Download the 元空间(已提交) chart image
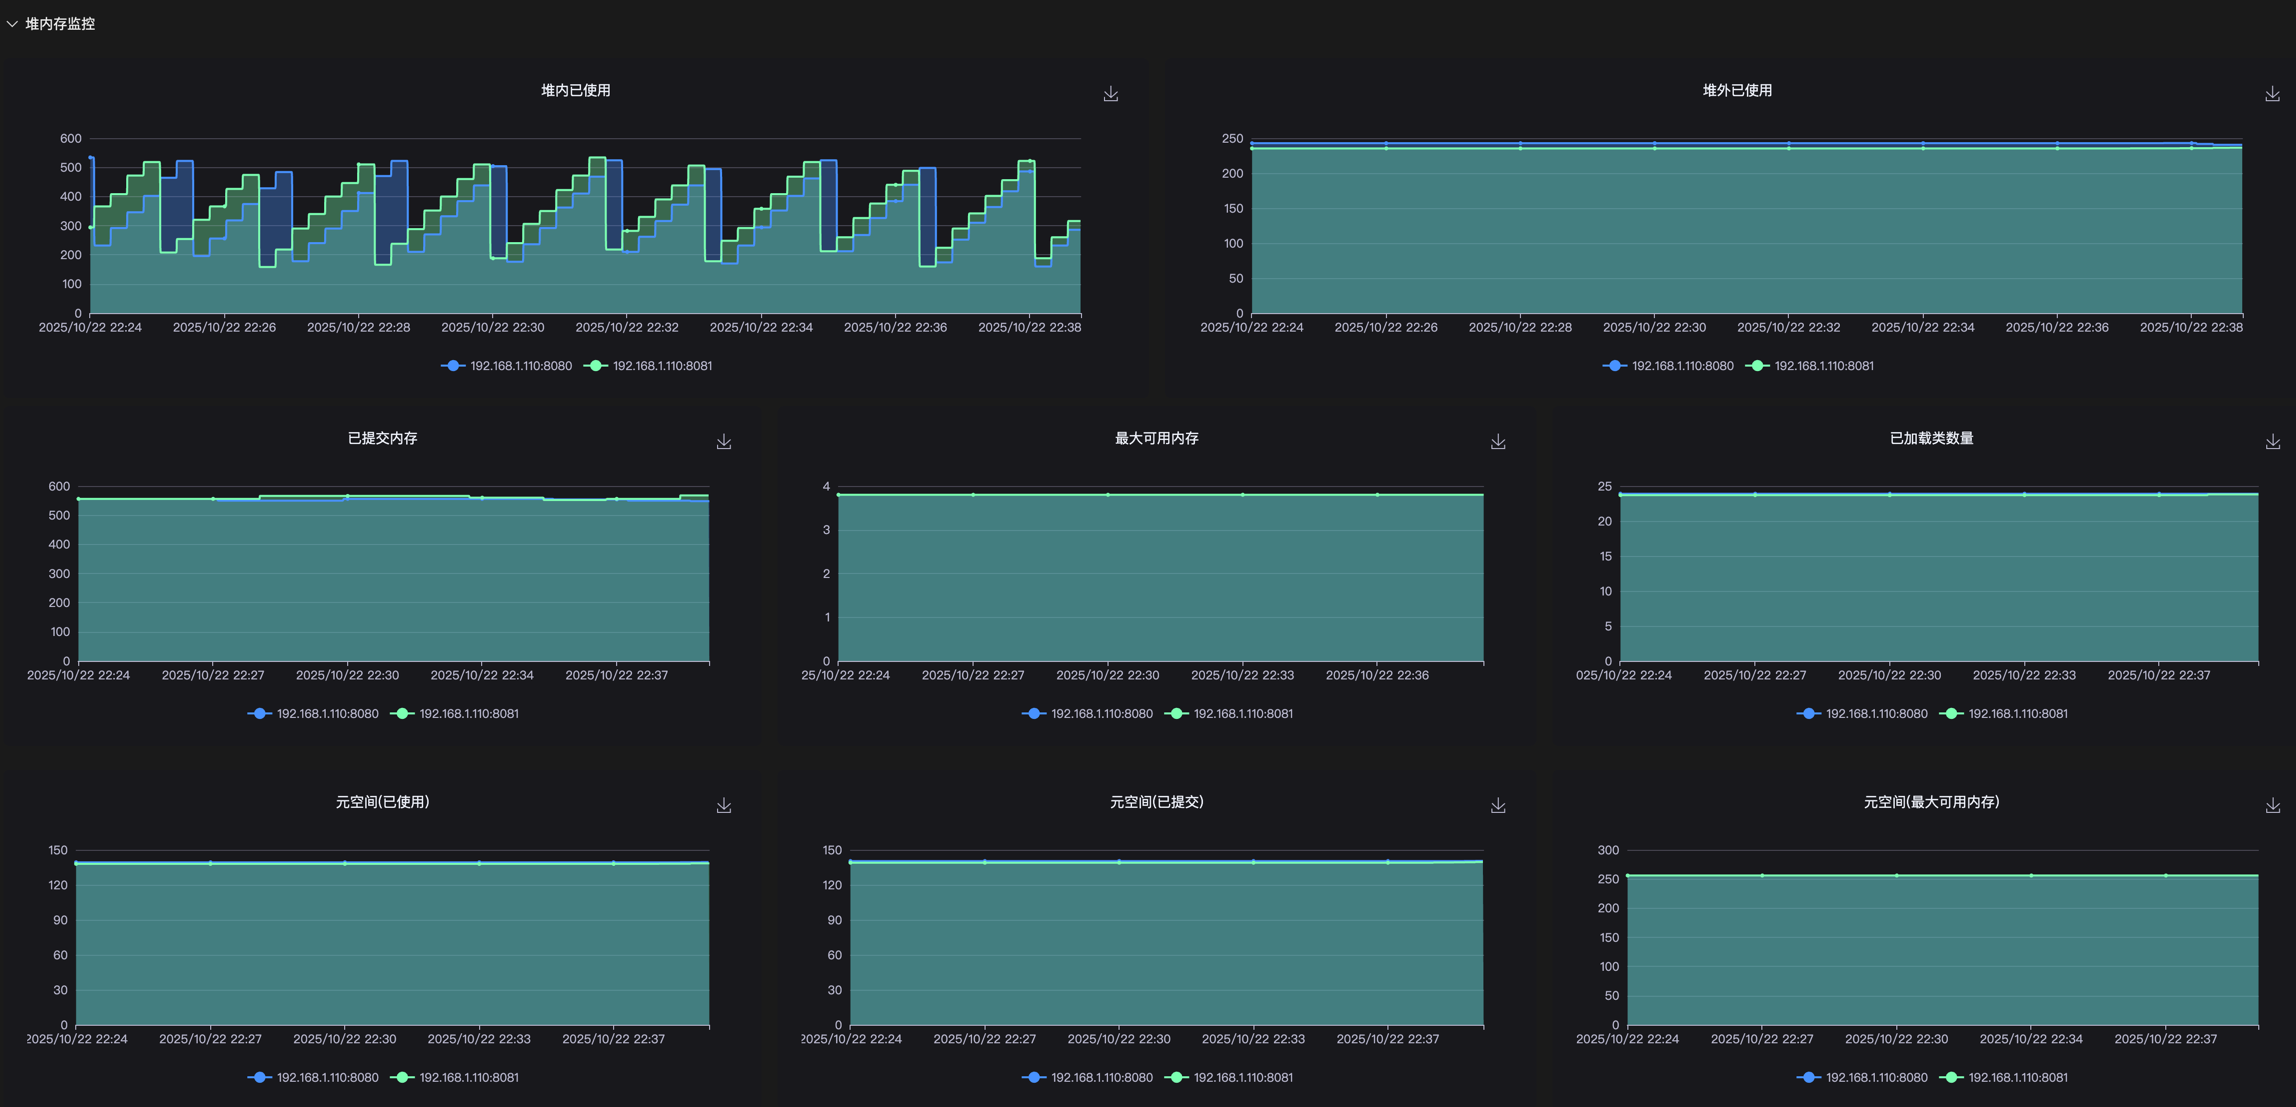The width and height of the screenshot is (2296, 1107). point(1498,806)
